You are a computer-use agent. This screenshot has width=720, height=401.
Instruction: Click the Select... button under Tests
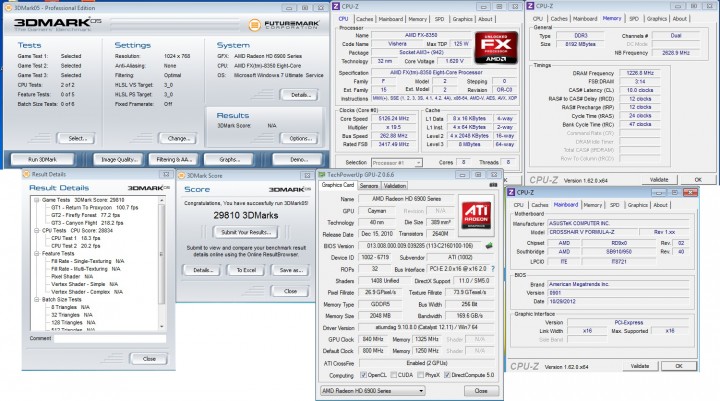click(77, 138)
